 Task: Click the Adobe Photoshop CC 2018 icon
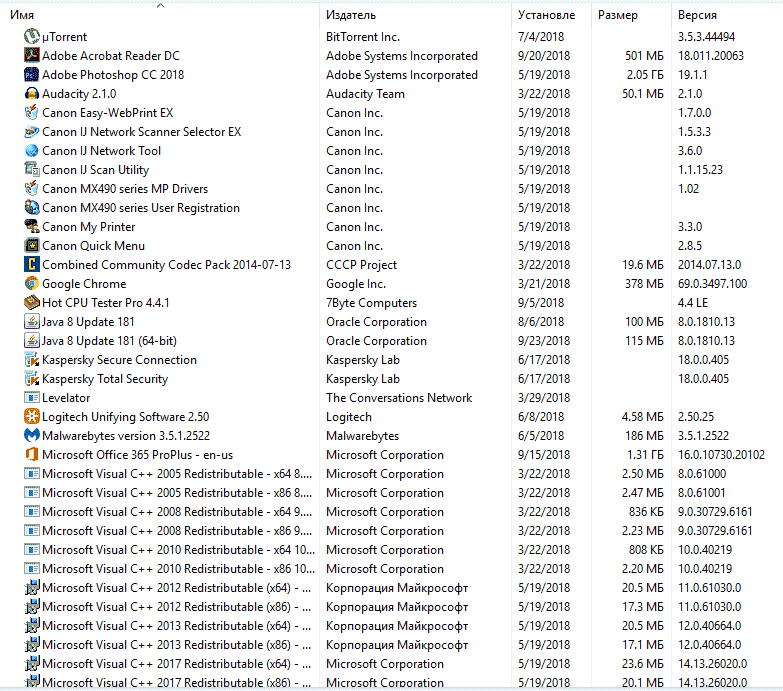coord(31,74)
